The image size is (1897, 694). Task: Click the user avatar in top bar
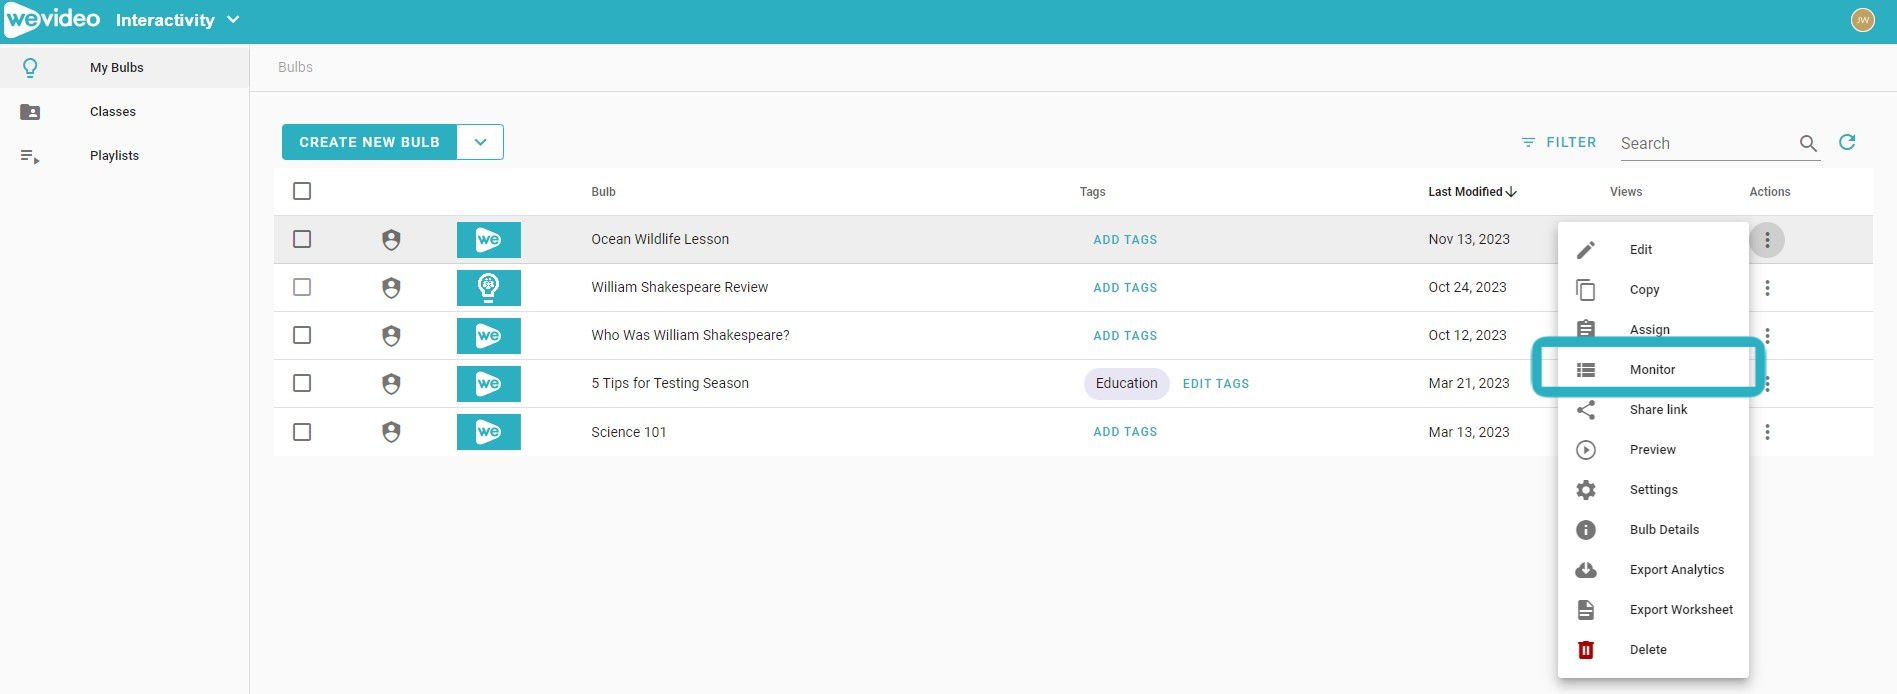[x=1862, y=20]
